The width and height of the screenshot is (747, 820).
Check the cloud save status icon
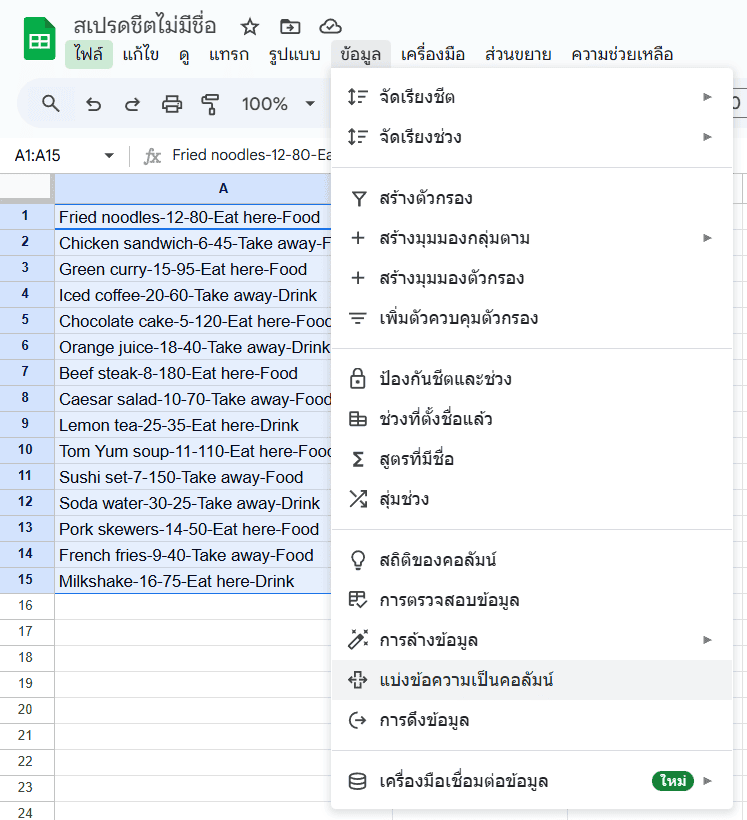coord(330,27)
